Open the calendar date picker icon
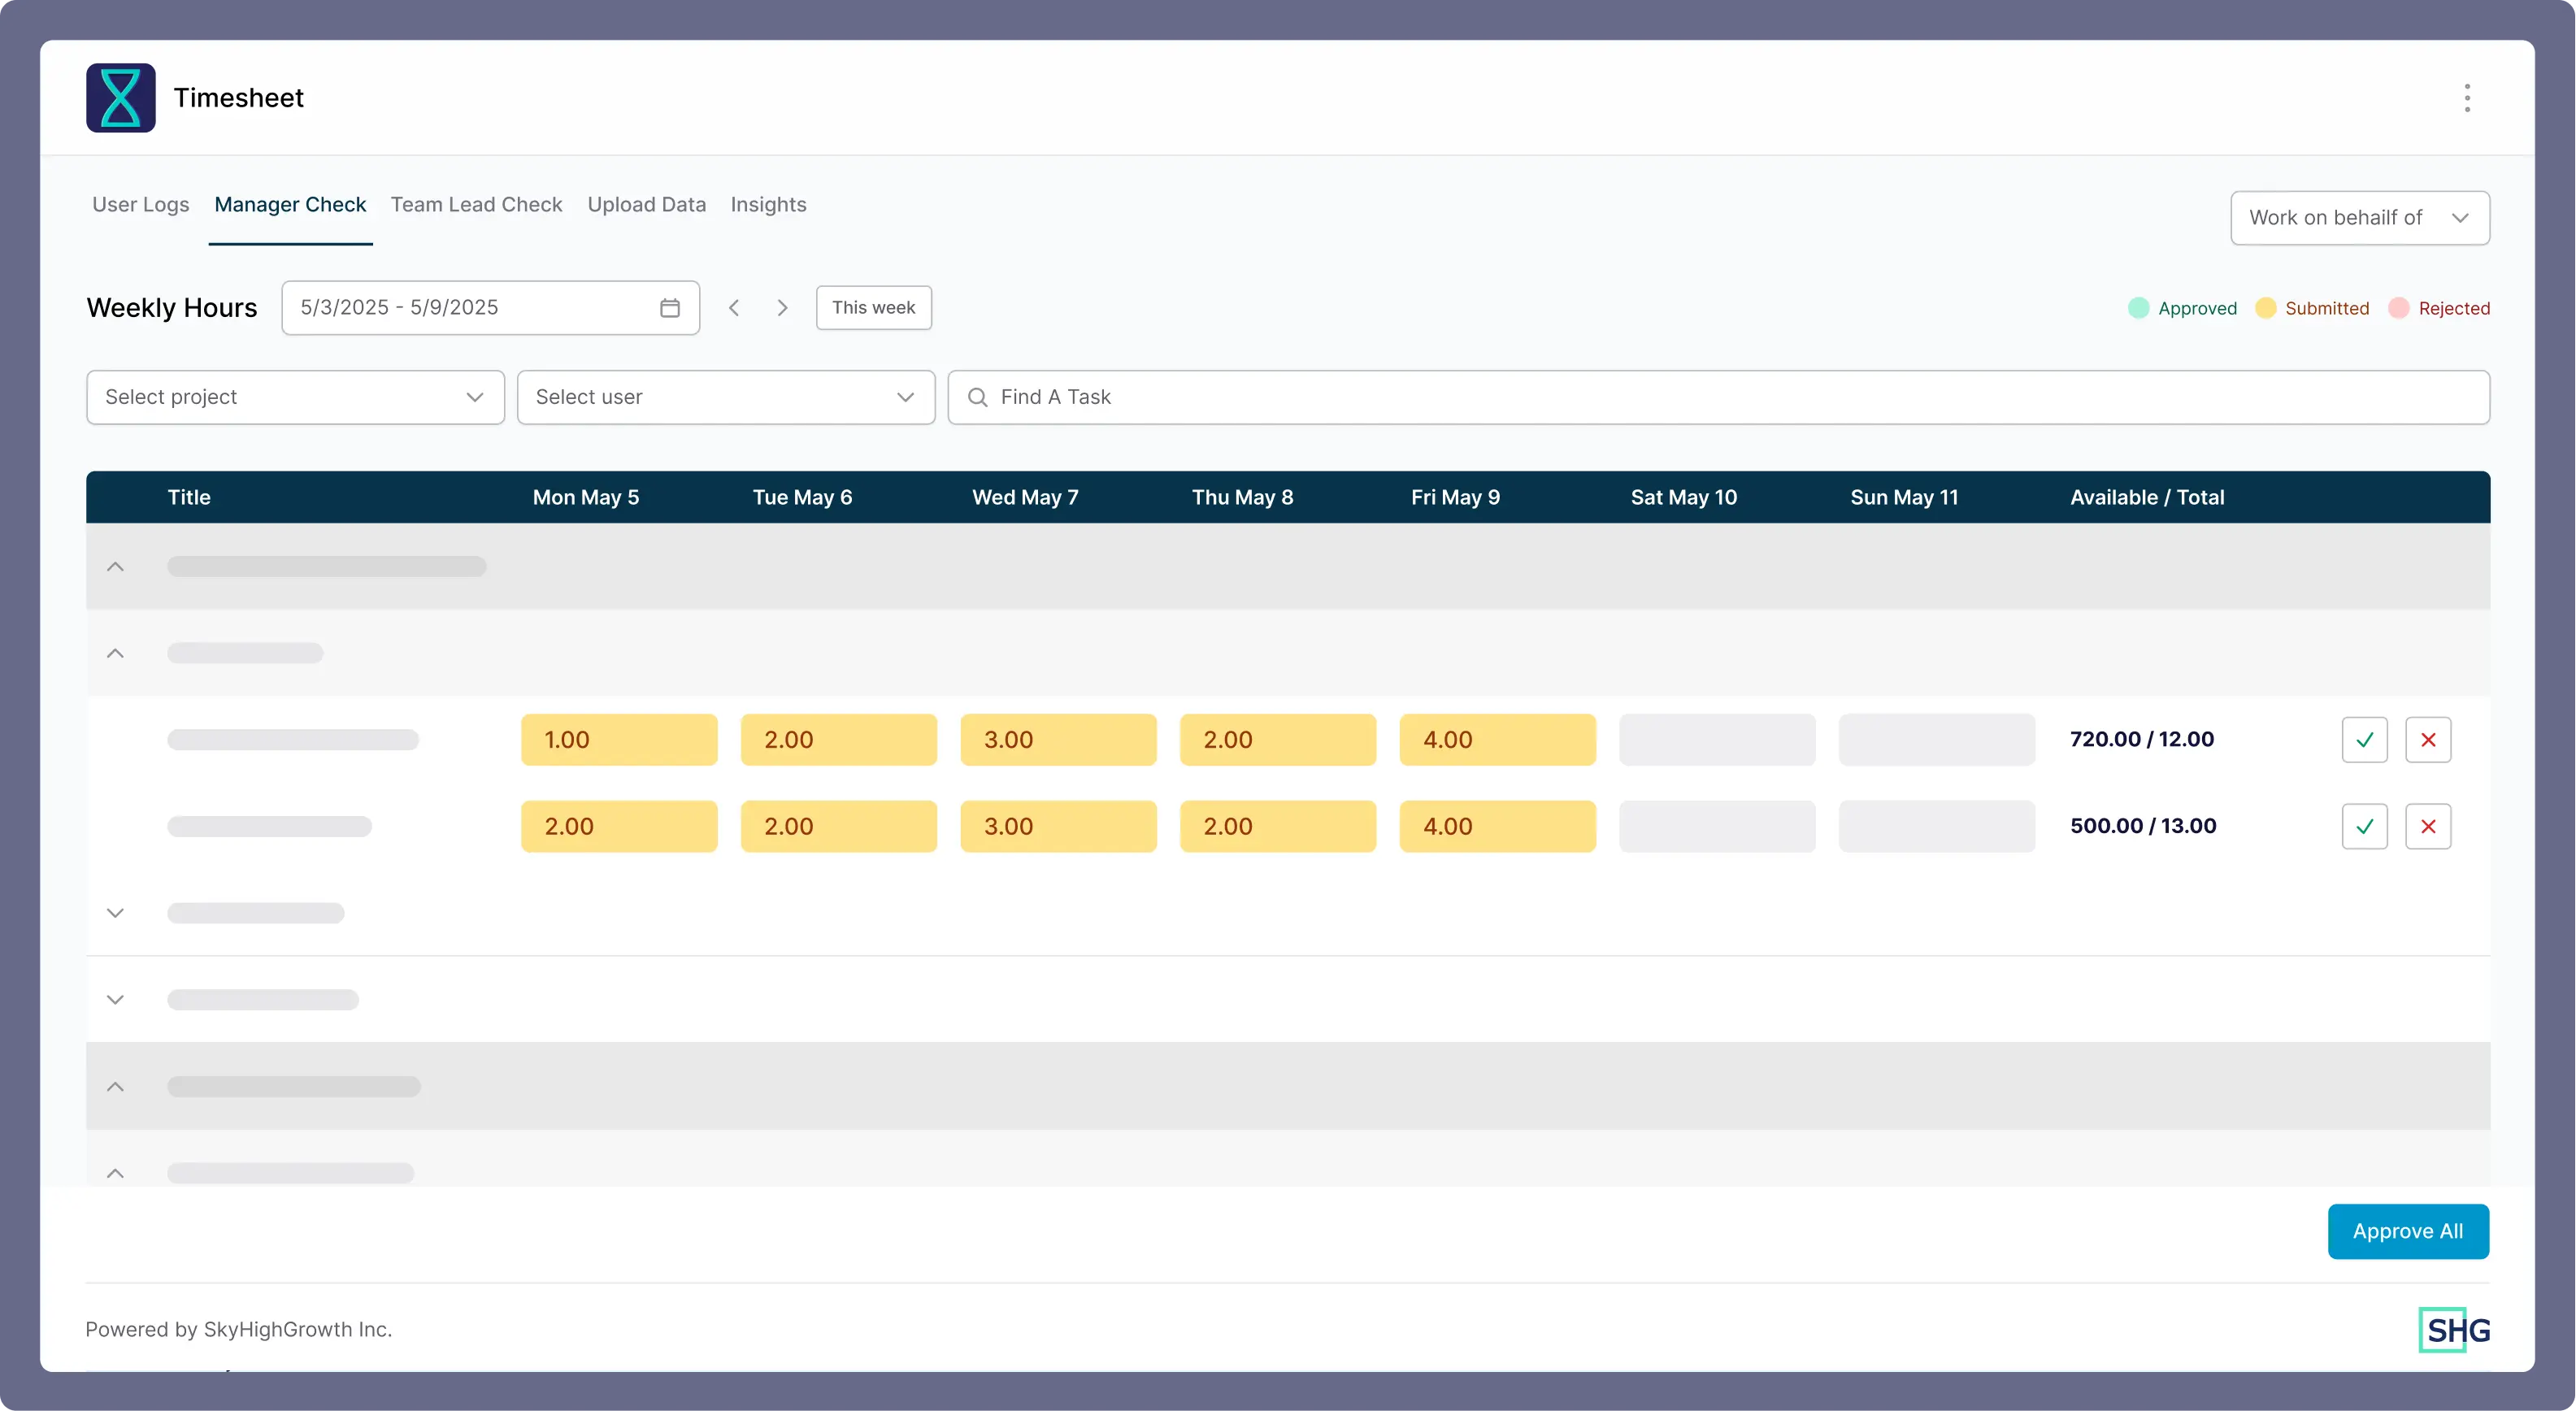The height and width of the screenshot is (1411, 2576). point(669,308)
